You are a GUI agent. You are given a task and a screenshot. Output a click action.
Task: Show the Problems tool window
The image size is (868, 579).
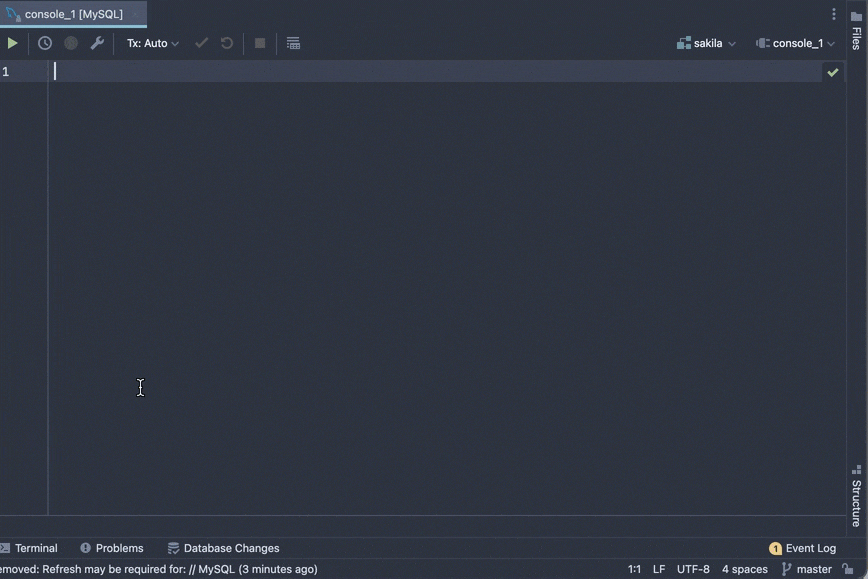point(112,548)
